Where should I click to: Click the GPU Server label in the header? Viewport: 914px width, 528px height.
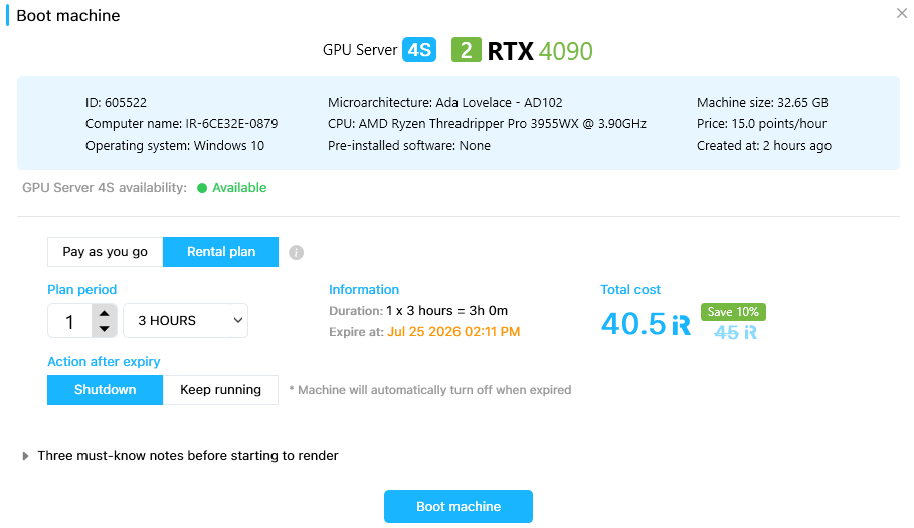click(360, 50)
